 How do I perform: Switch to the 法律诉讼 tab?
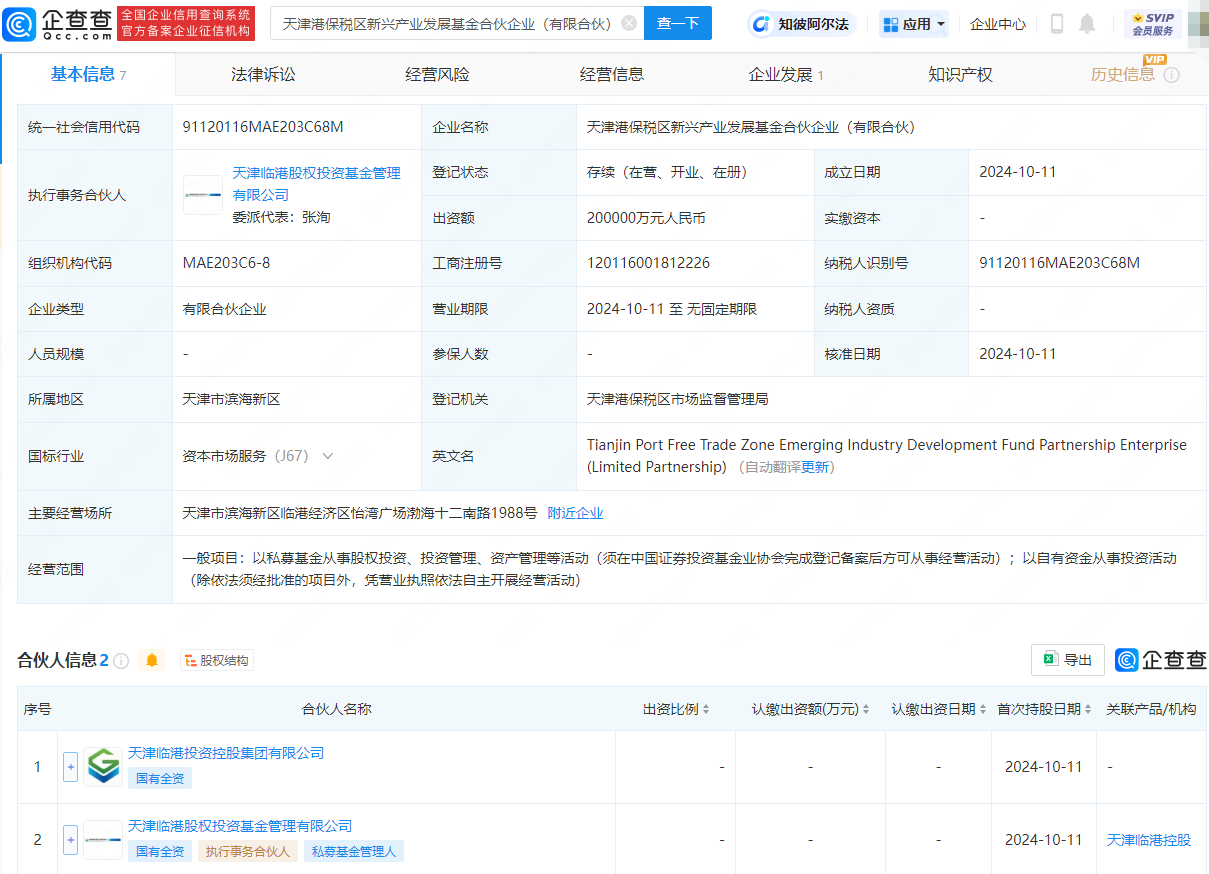pos(263,75)
